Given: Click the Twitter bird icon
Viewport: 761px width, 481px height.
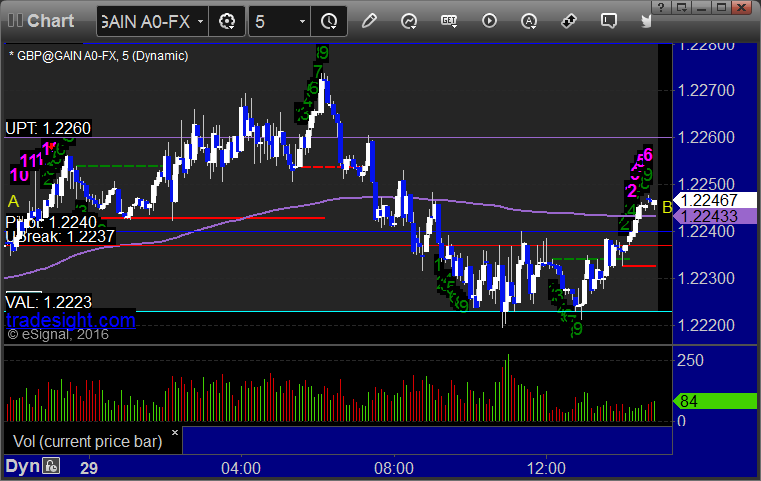Looking at the screenshot, I should point(646,21).
